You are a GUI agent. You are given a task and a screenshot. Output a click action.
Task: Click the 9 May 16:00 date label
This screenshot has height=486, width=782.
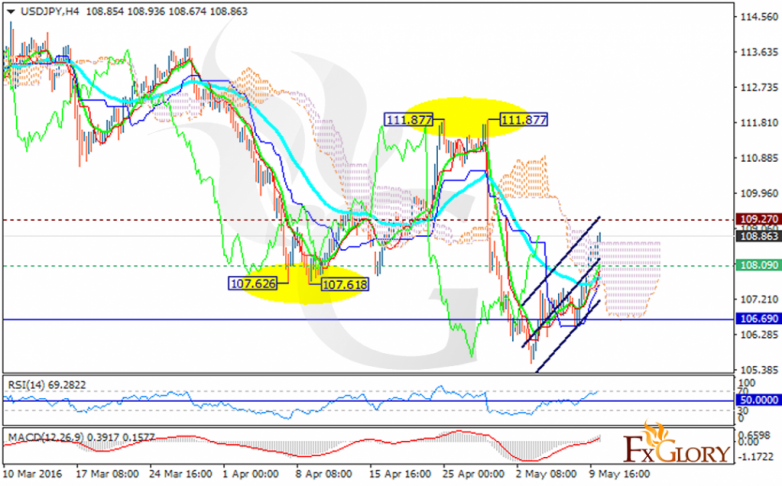[x=619, y=474]
